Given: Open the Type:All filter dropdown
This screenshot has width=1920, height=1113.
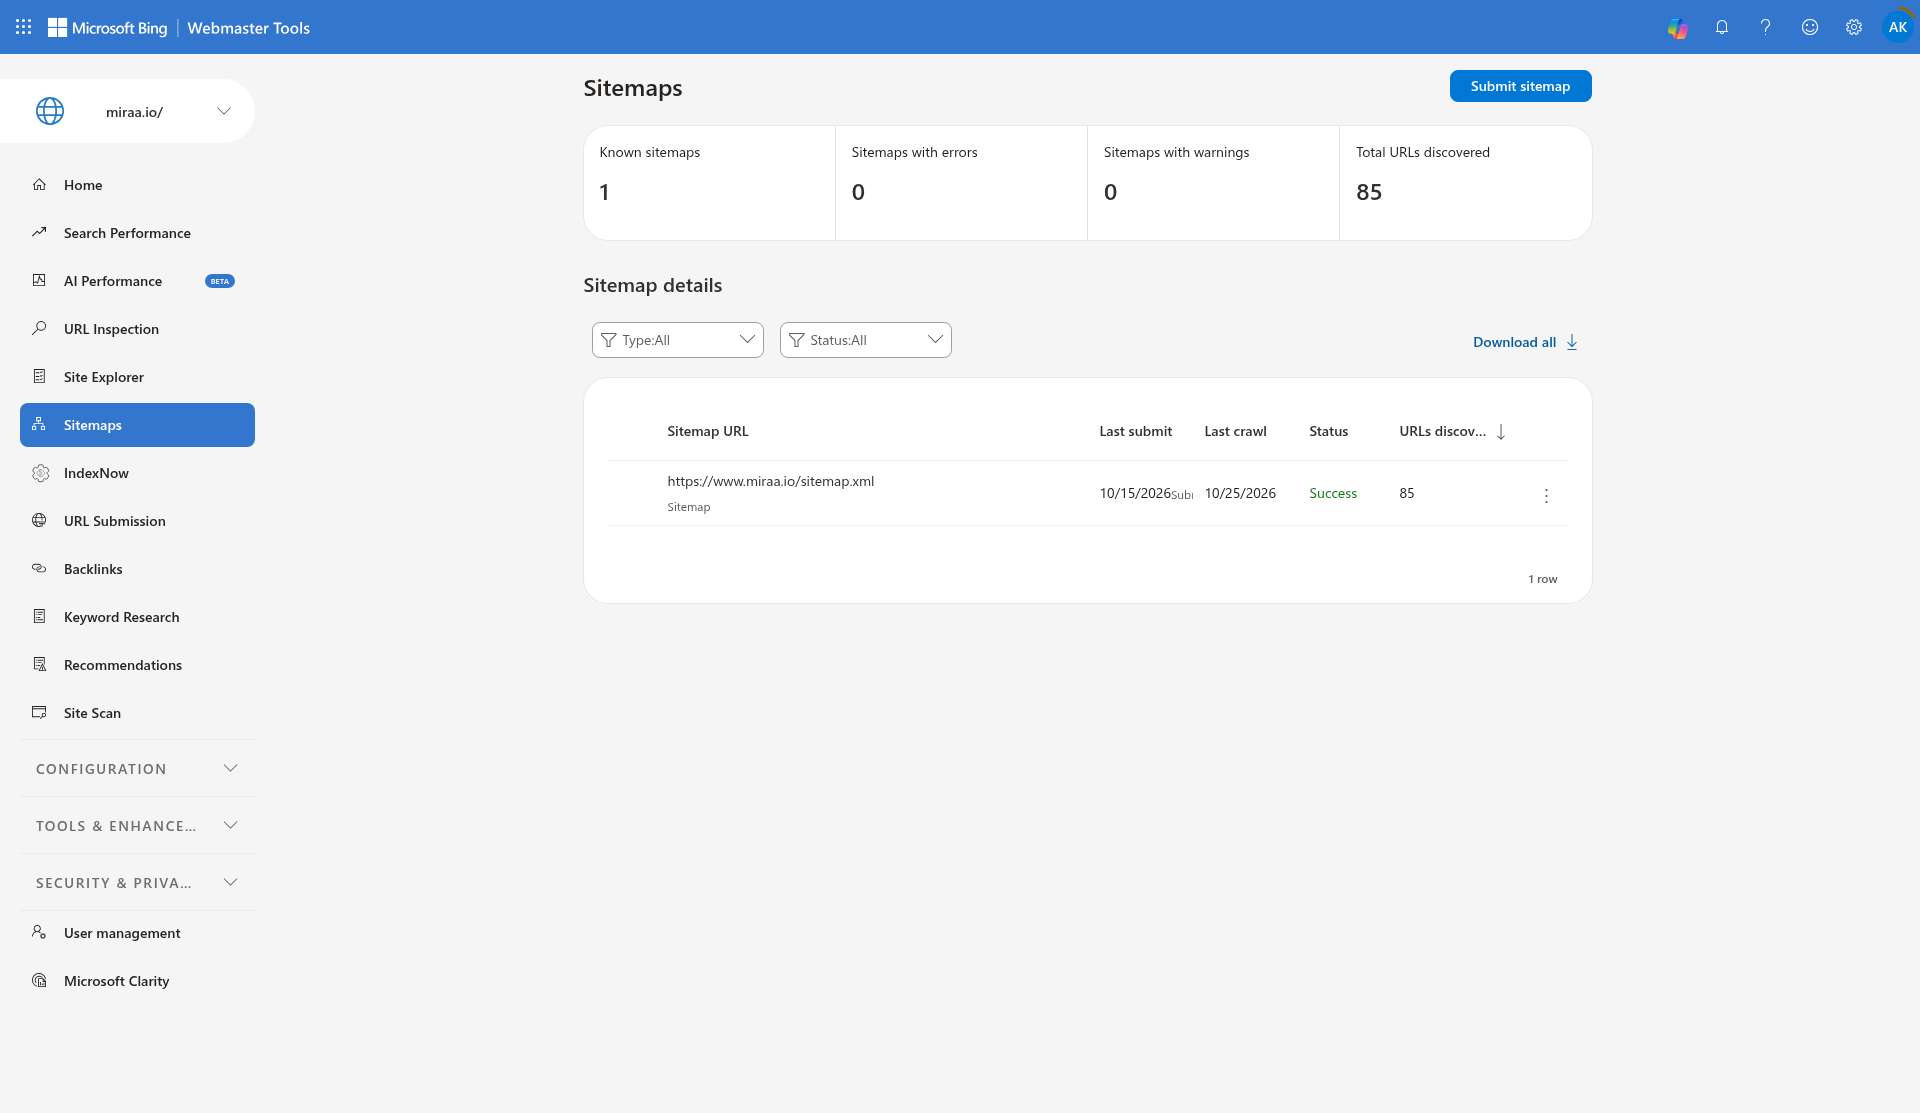Looking at the screenshot, I should point(678,340).
